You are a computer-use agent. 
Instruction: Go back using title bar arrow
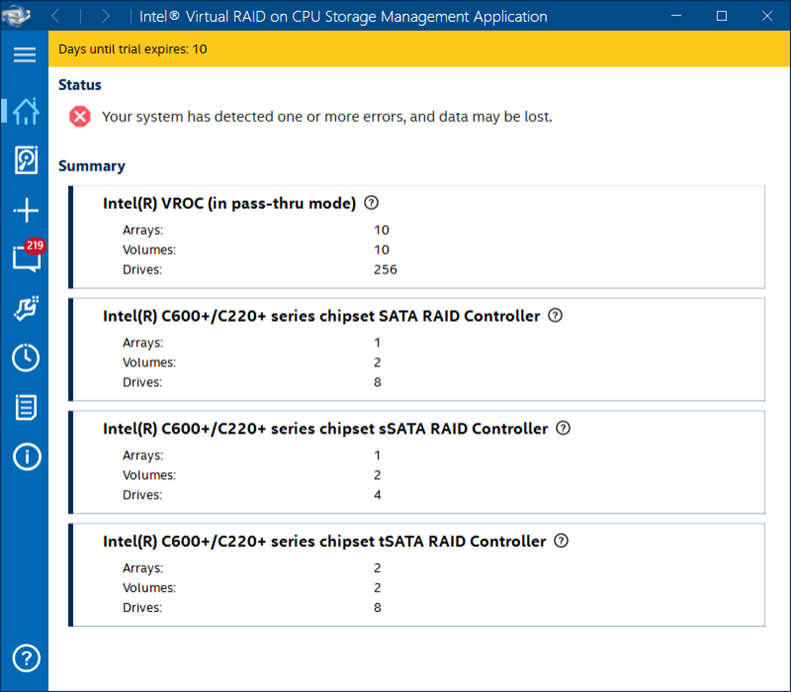click(x=56, y=16)
